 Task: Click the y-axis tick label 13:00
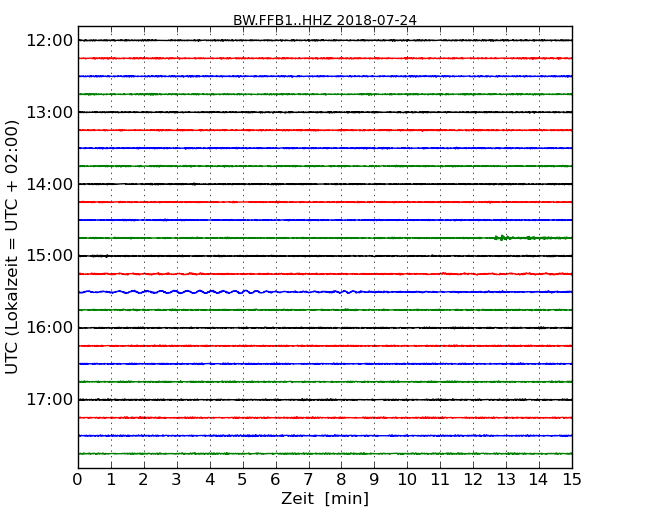50,112
